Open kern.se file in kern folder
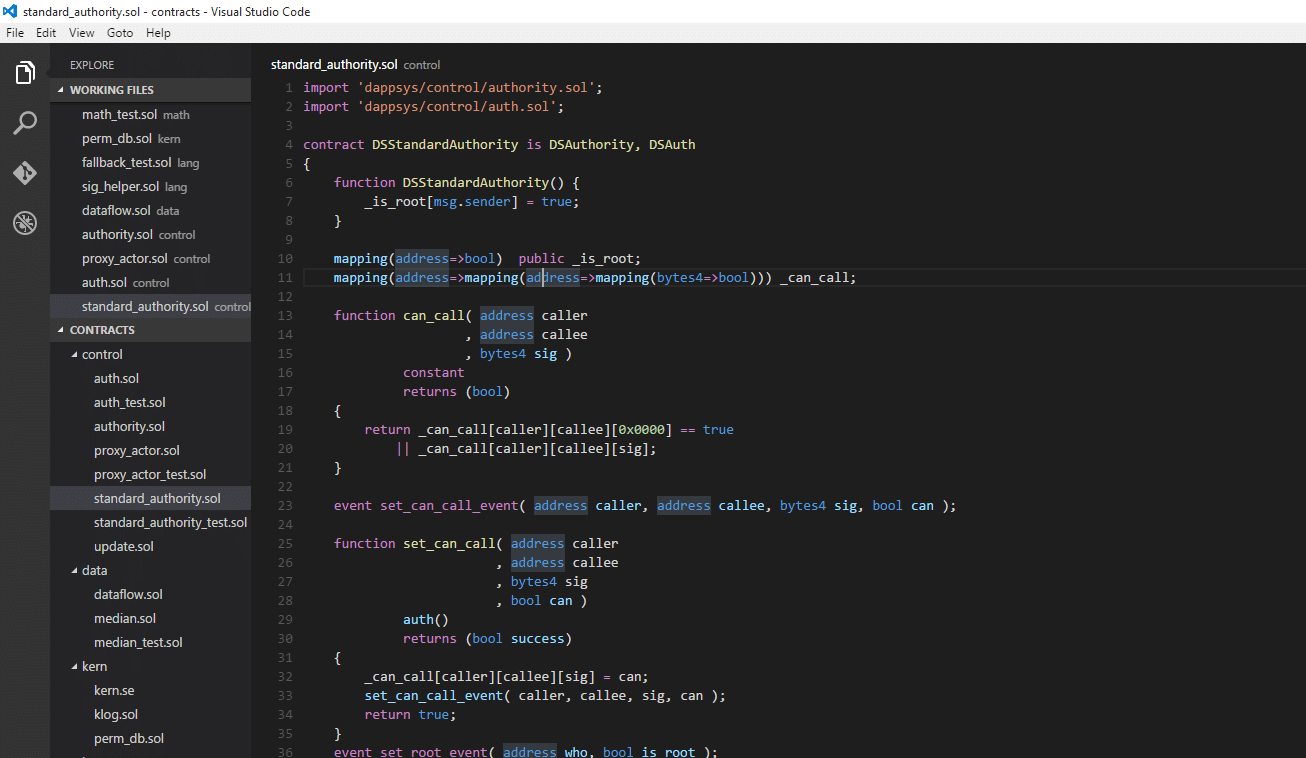1306x758 pixels. coord(114,690)
